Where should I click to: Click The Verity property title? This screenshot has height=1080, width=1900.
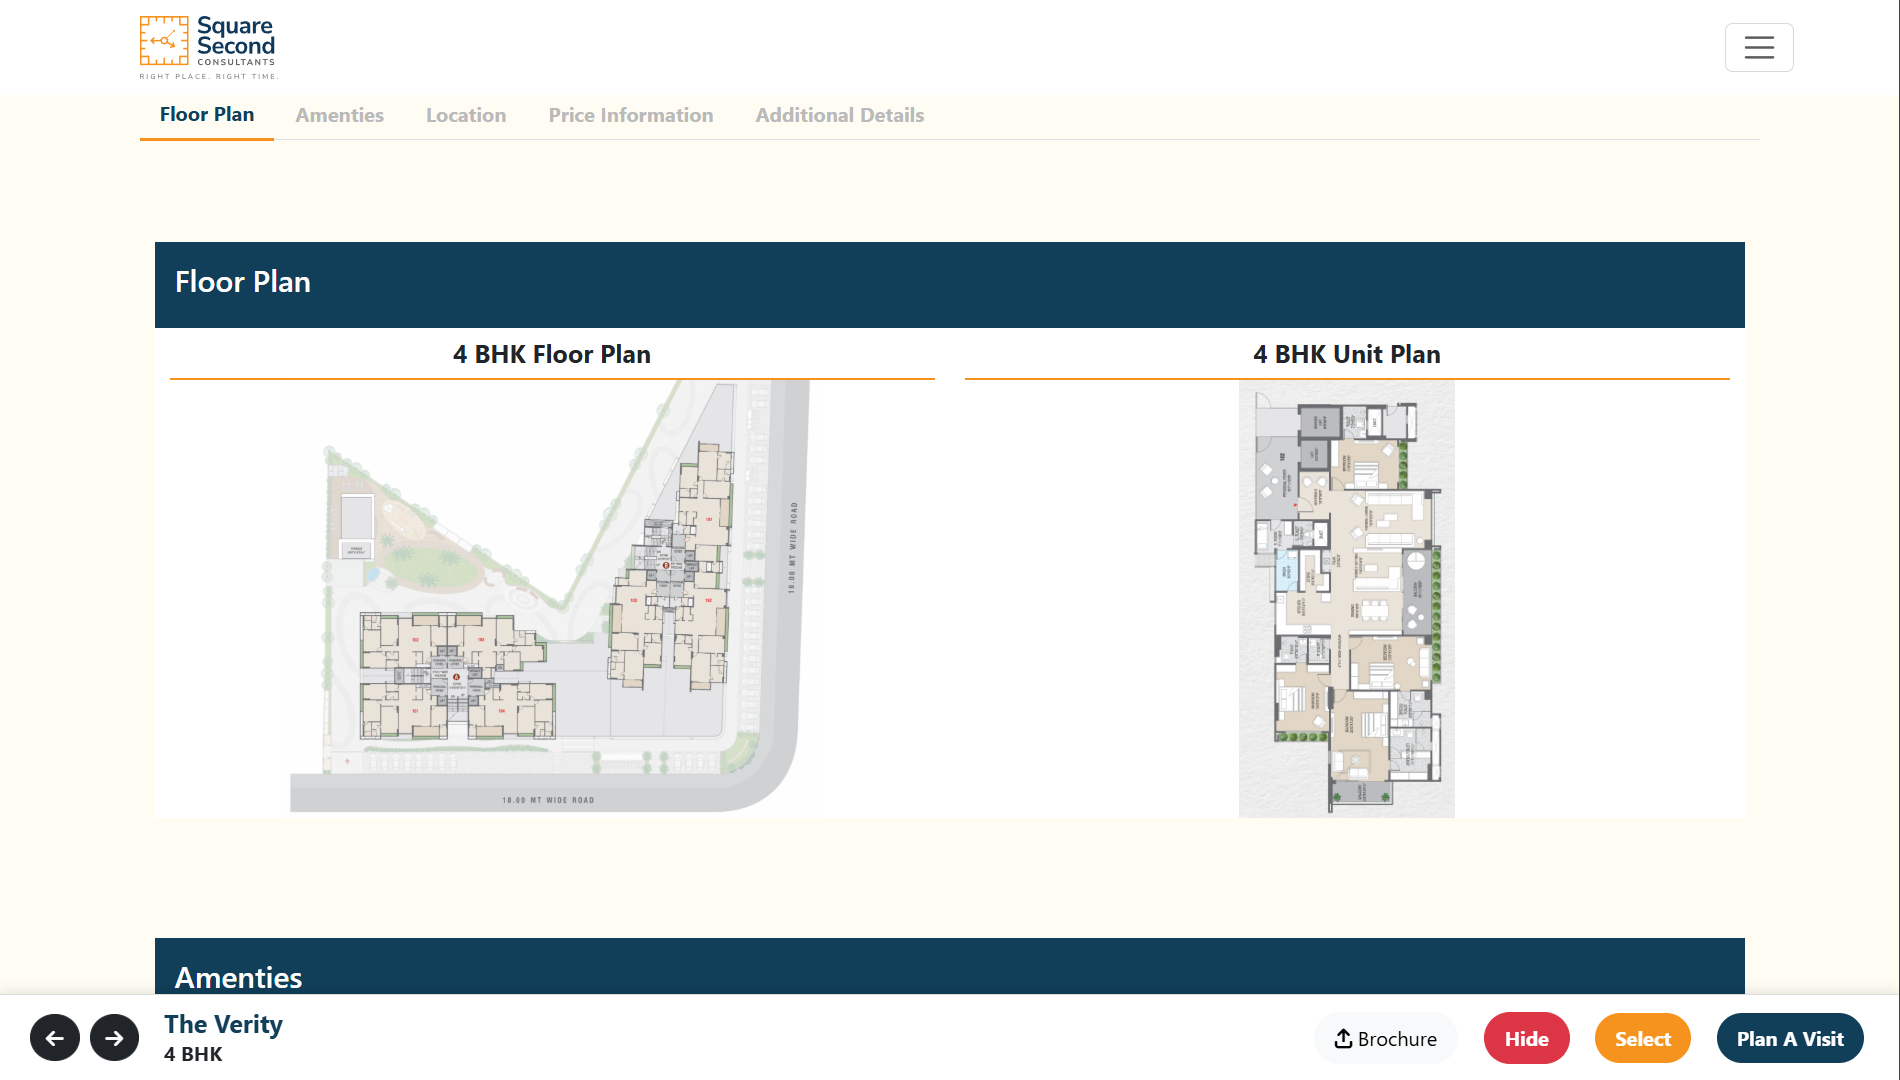pyautogui.click(x=224, y=1024)
